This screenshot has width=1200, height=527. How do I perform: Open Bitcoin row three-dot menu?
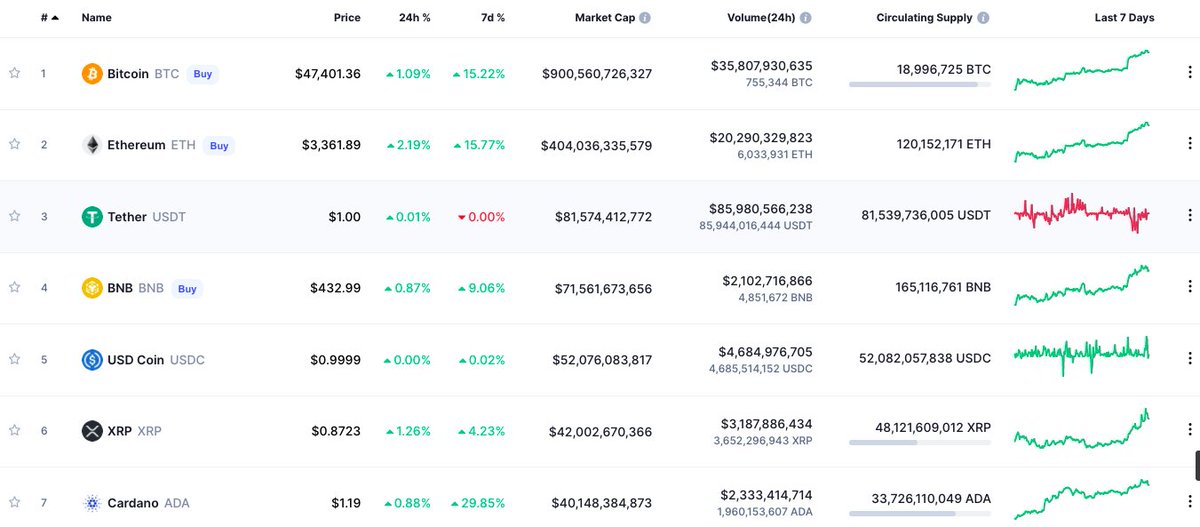(1189, 73)
